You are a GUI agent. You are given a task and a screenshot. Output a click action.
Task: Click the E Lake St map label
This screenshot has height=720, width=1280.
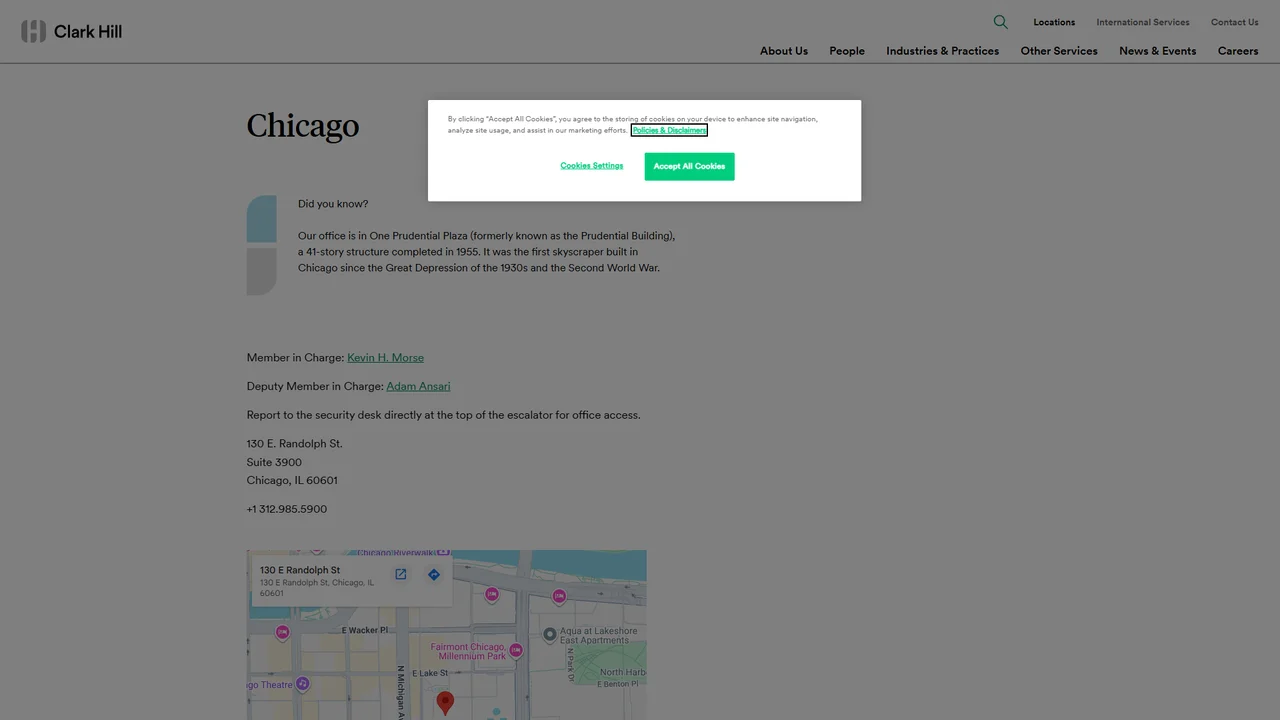(430, 673)
